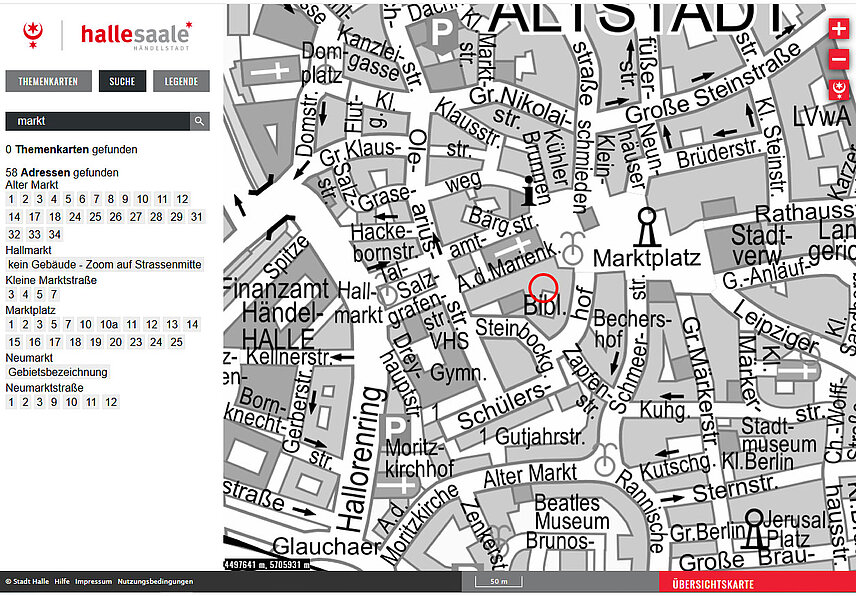
Task: Choose Gebietsbezeichnung under Neumarkt
Action: (x=57, y=372)
